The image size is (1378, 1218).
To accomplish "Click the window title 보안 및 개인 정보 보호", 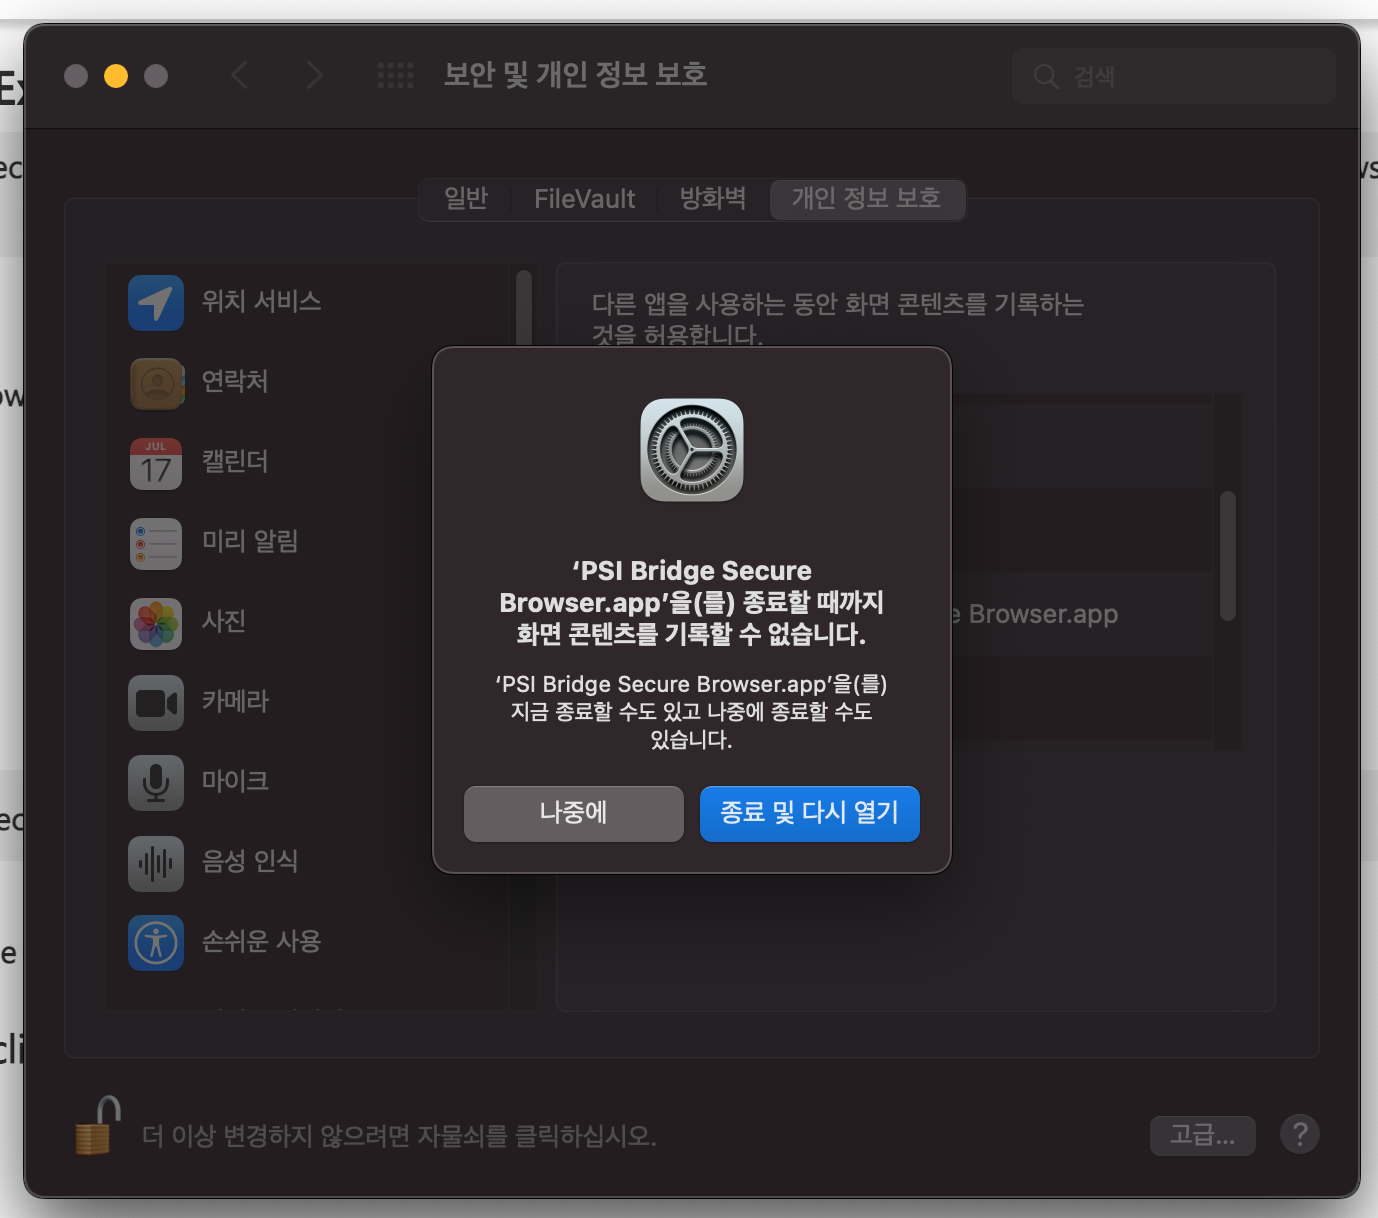I will click(x=575, y=75).
